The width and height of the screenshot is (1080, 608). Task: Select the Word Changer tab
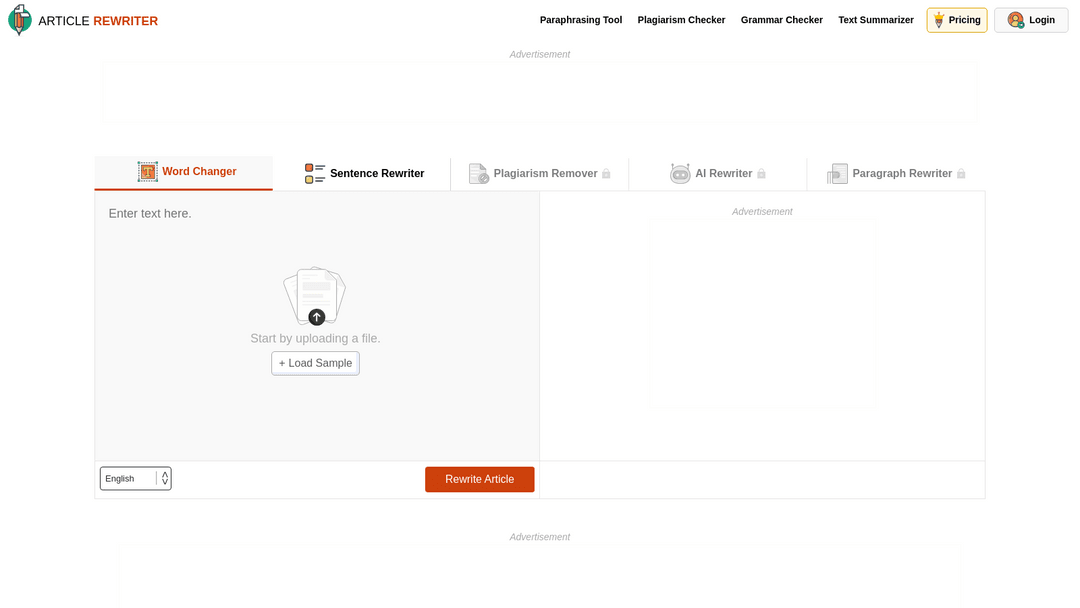point(199,172)
